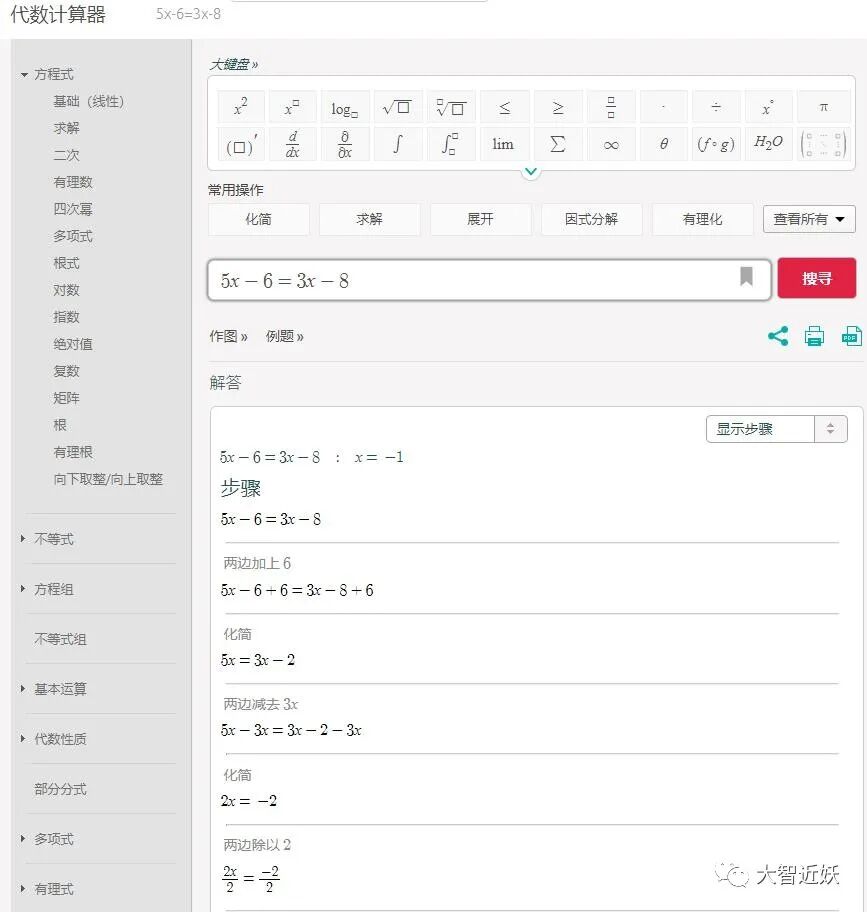Insert the fraction template
The height and width of the screenshot is (912, 867).
coord(611,107)
